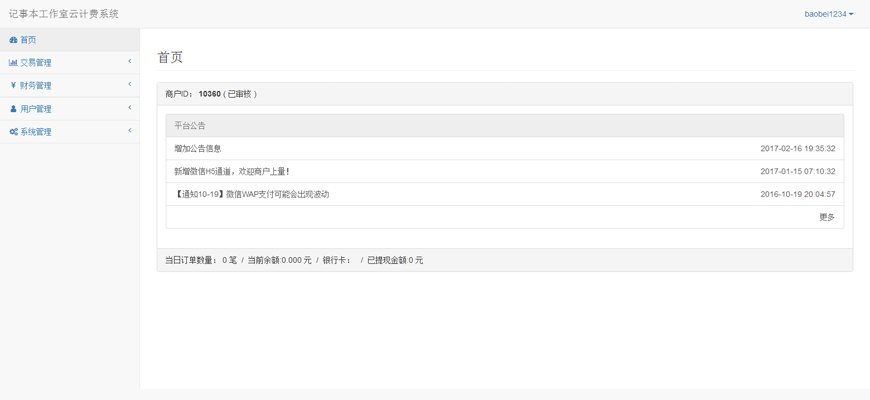Expand the 用户管理 chevron arrow

pos(130,107)
